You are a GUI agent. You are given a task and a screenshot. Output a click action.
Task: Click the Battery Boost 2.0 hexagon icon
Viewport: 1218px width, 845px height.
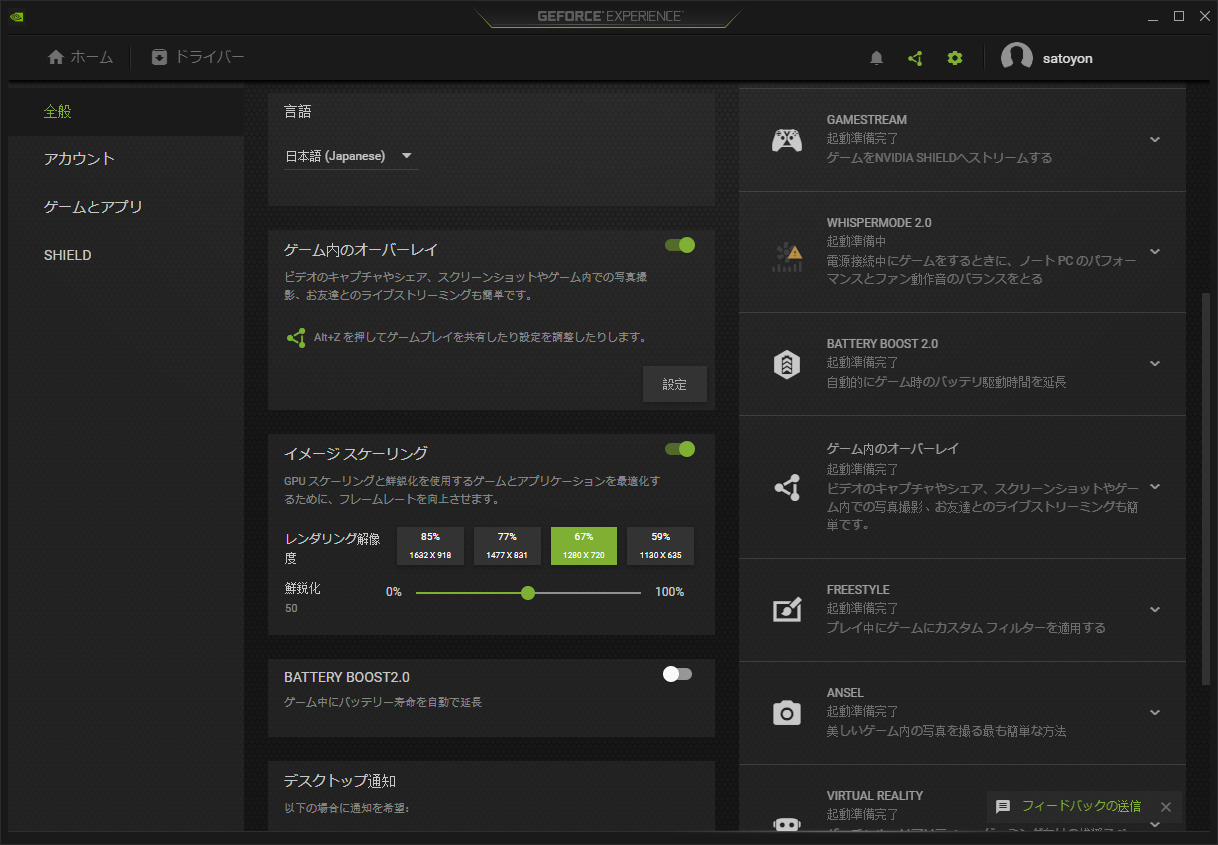pyautogui.click(x=787, y=364)
